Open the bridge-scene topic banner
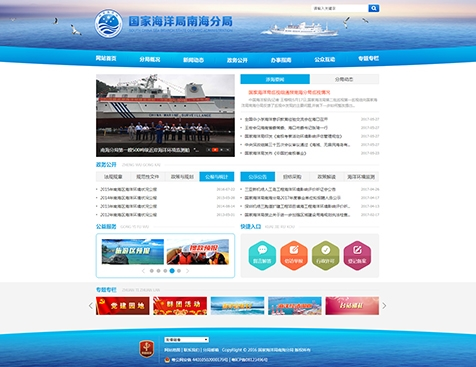 295,306
